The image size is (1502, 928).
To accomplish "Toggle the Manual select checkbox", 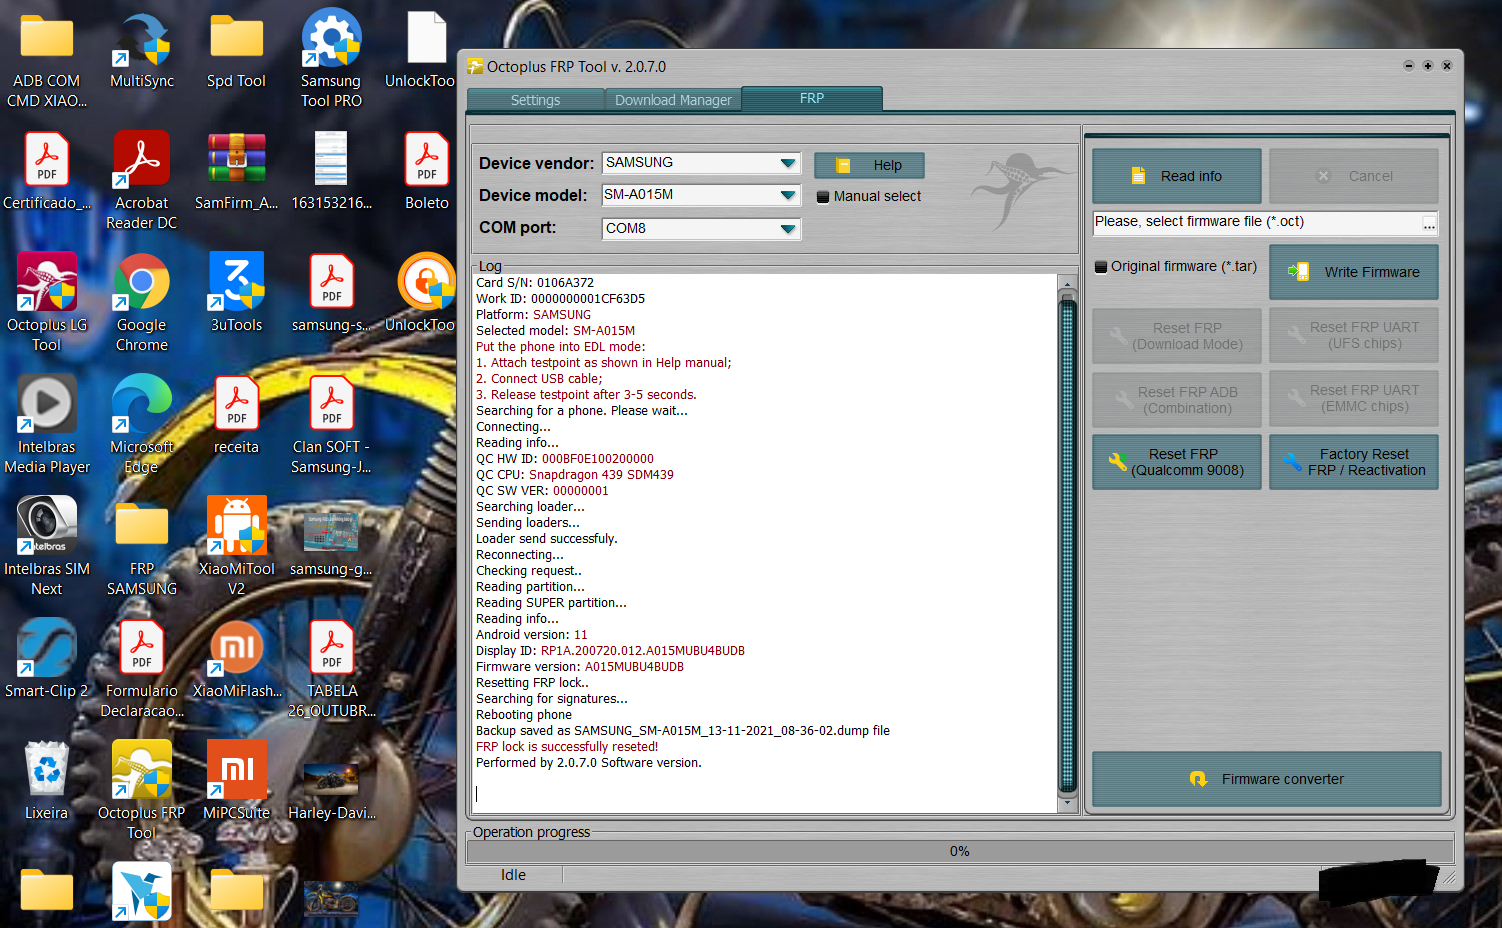I will [x=823, y=197].
